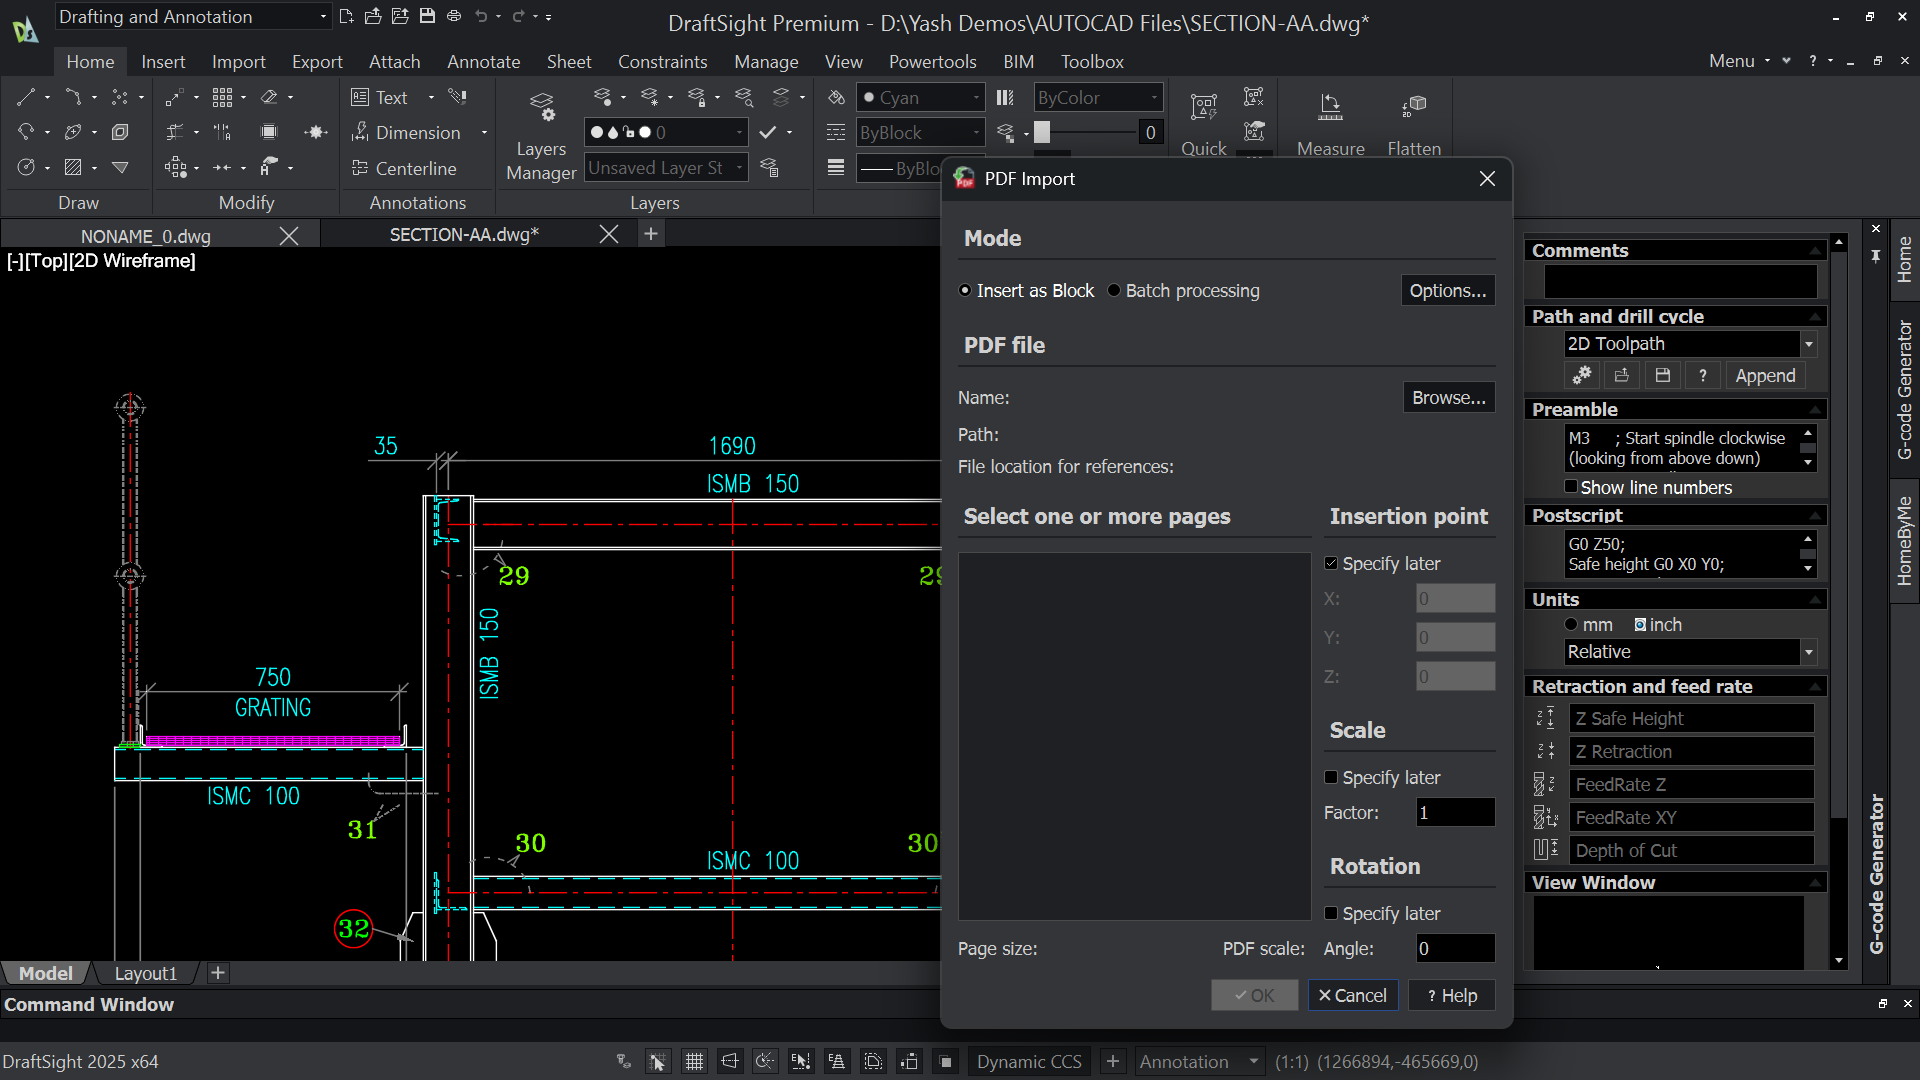
Task: Select the Centerline tool
Action: pos(405,168)
